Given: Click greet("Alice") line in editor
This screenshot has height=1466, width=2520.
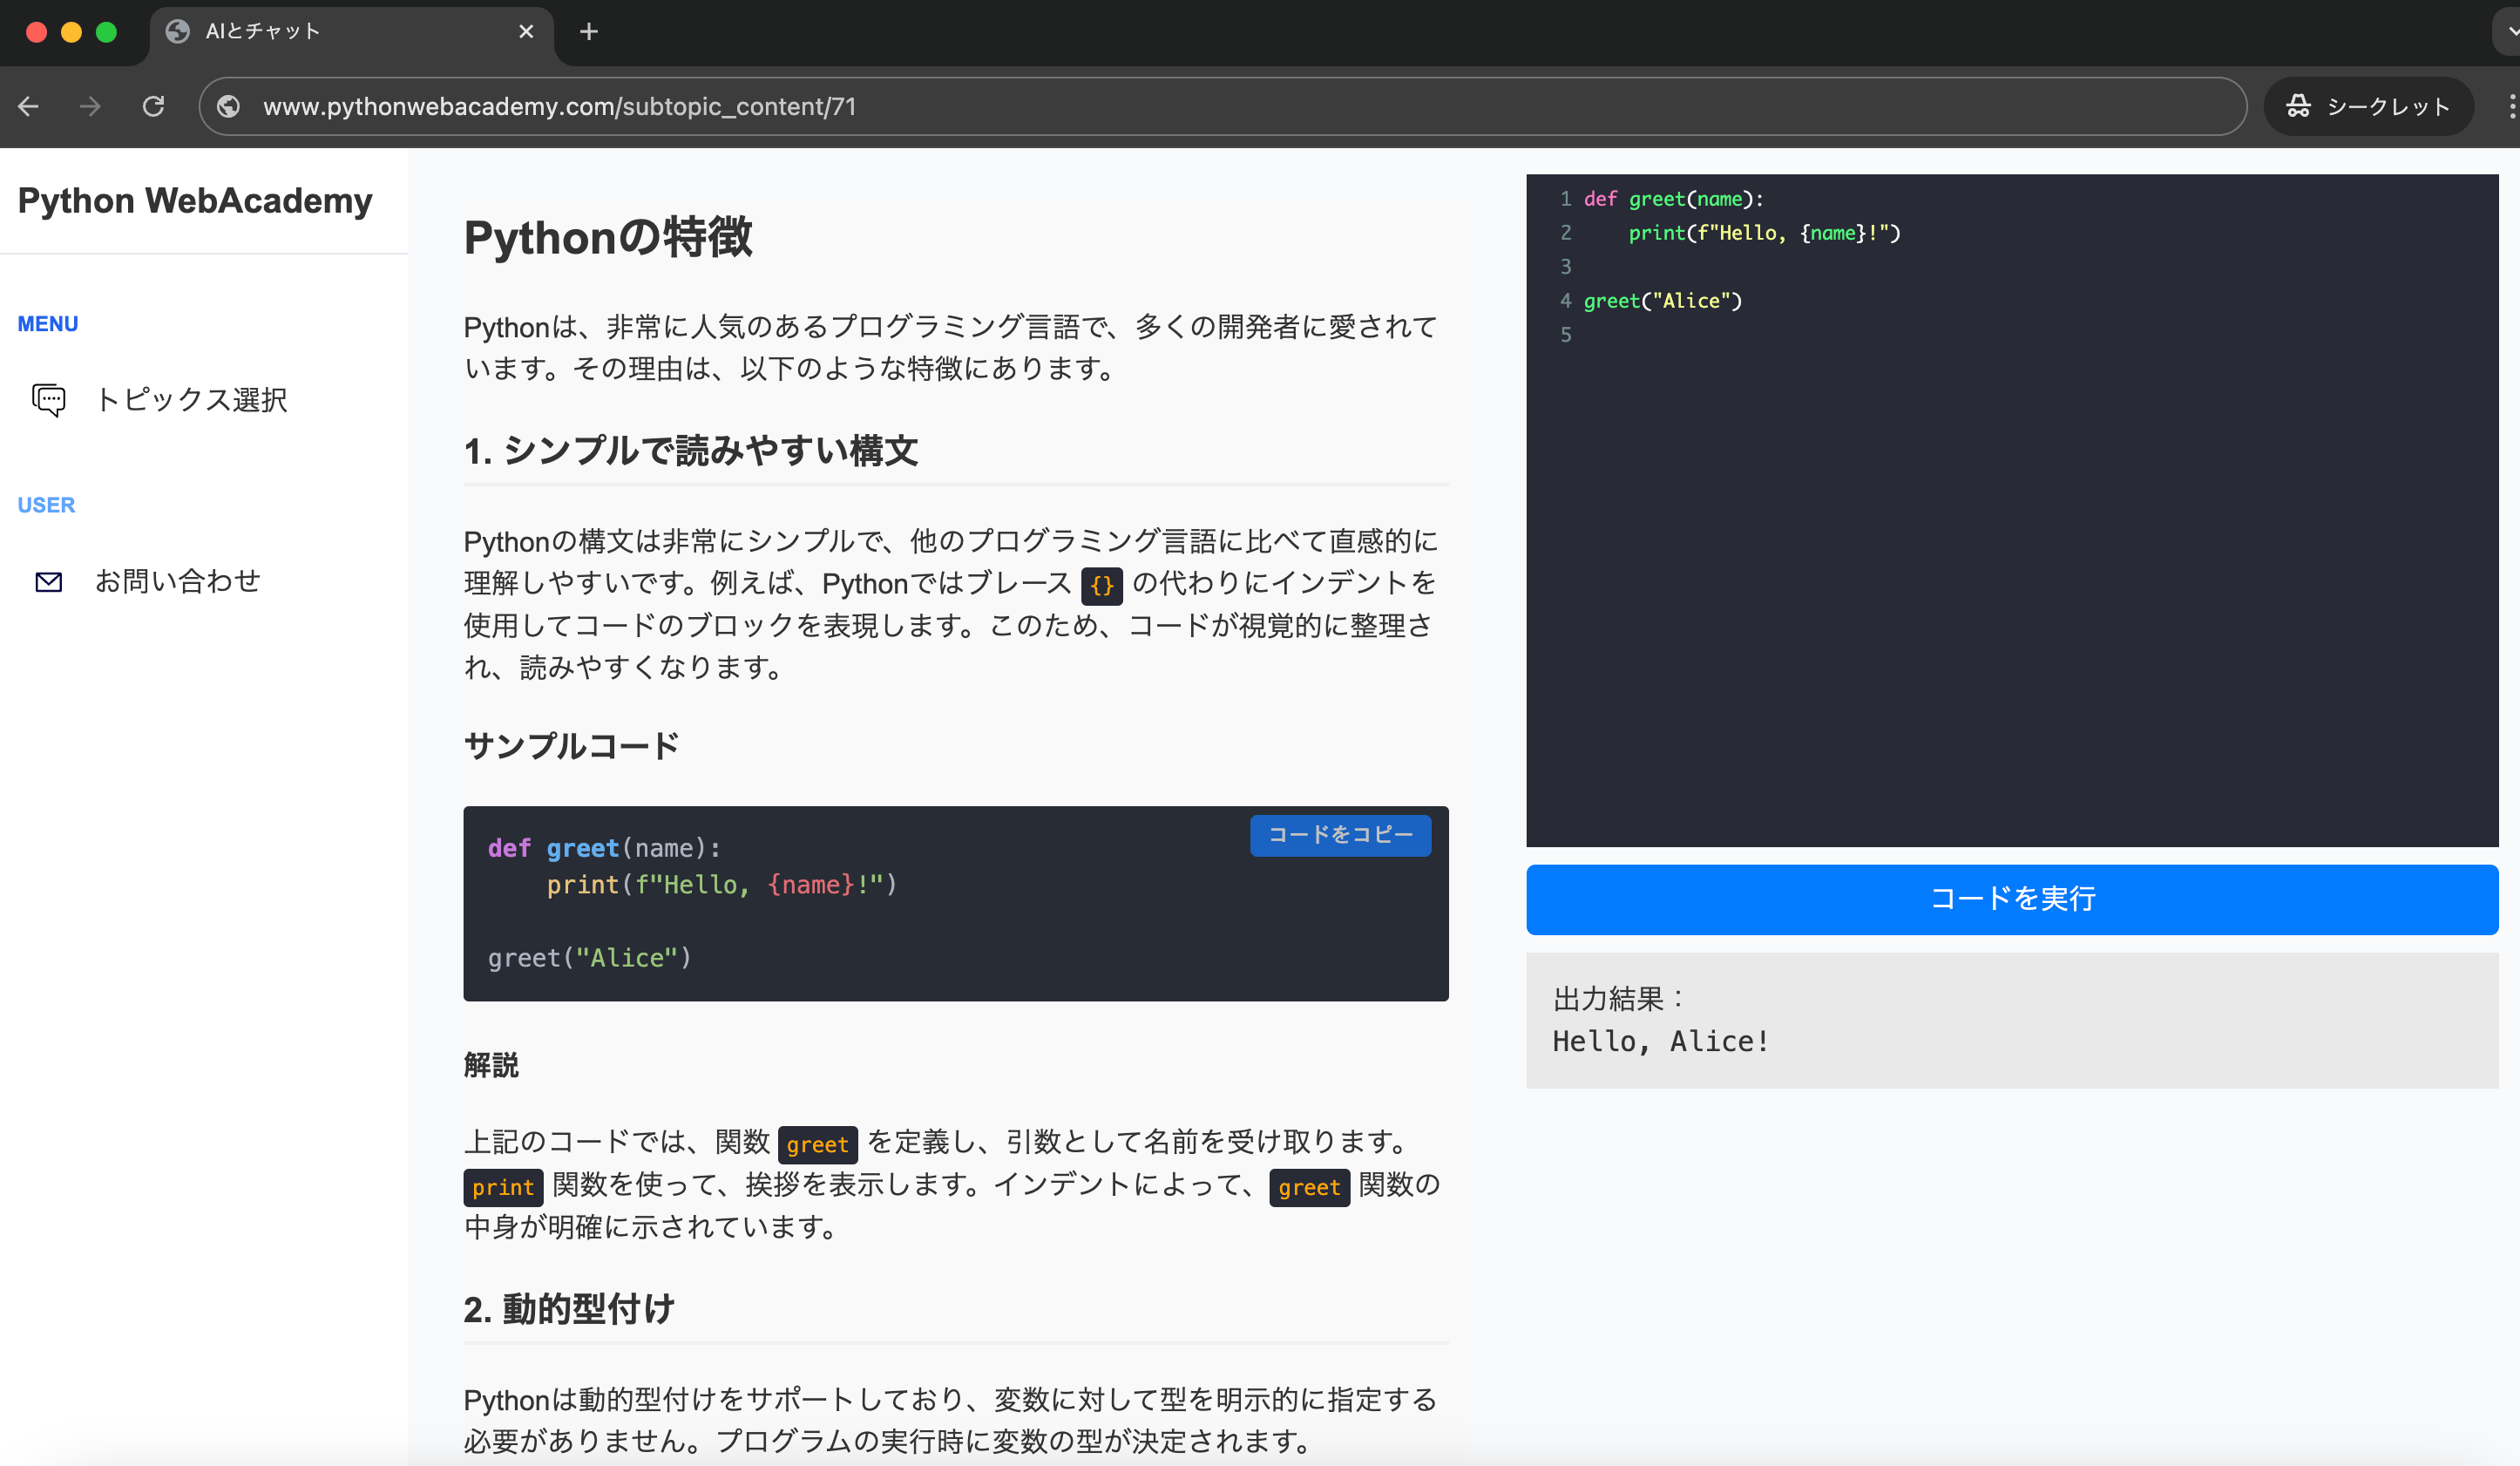Looking at the screenshot, I should click(1663, 301).
